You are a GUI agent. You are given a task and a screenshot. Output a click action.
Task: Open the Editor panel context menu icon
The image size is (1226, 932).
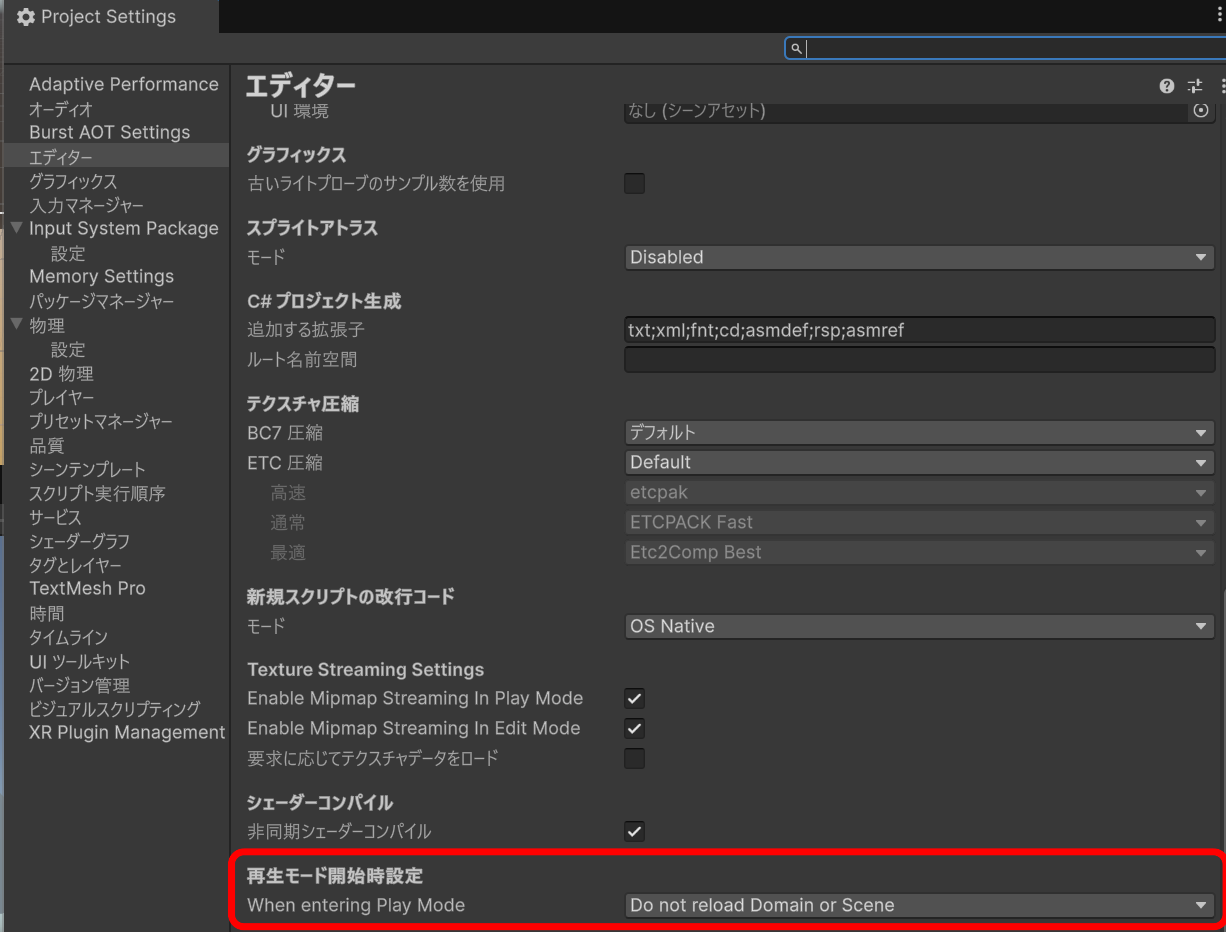click(1218, 86)
